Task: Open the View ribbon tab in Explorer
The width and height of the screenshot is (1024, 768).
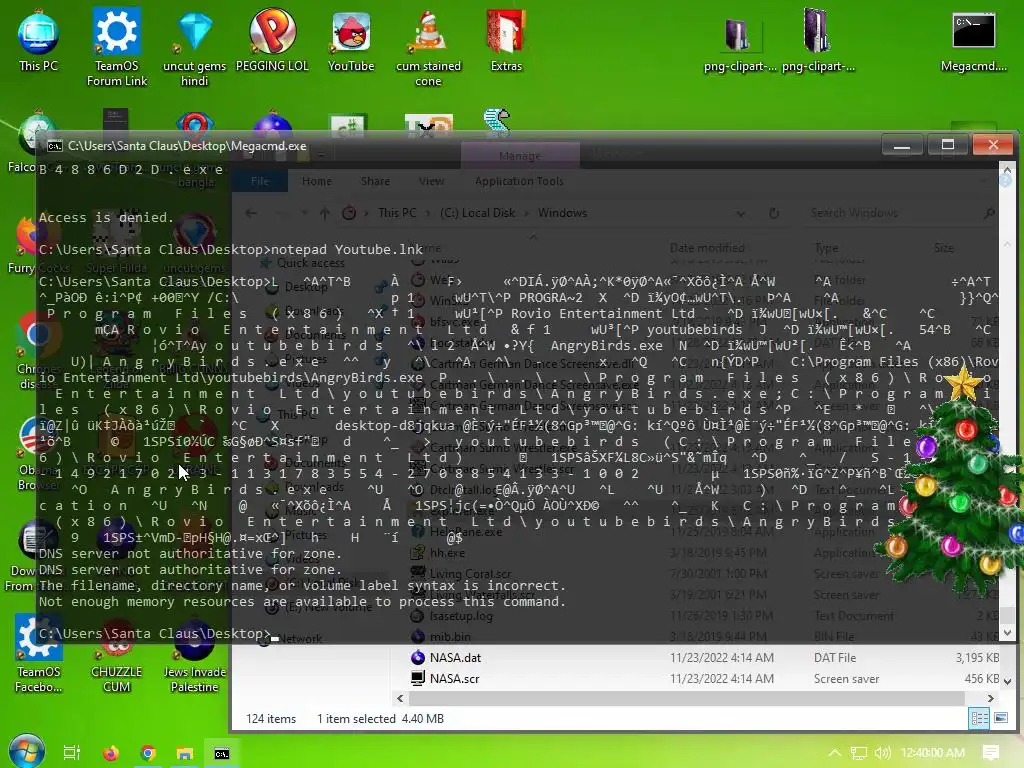Action: pos(431,181)
